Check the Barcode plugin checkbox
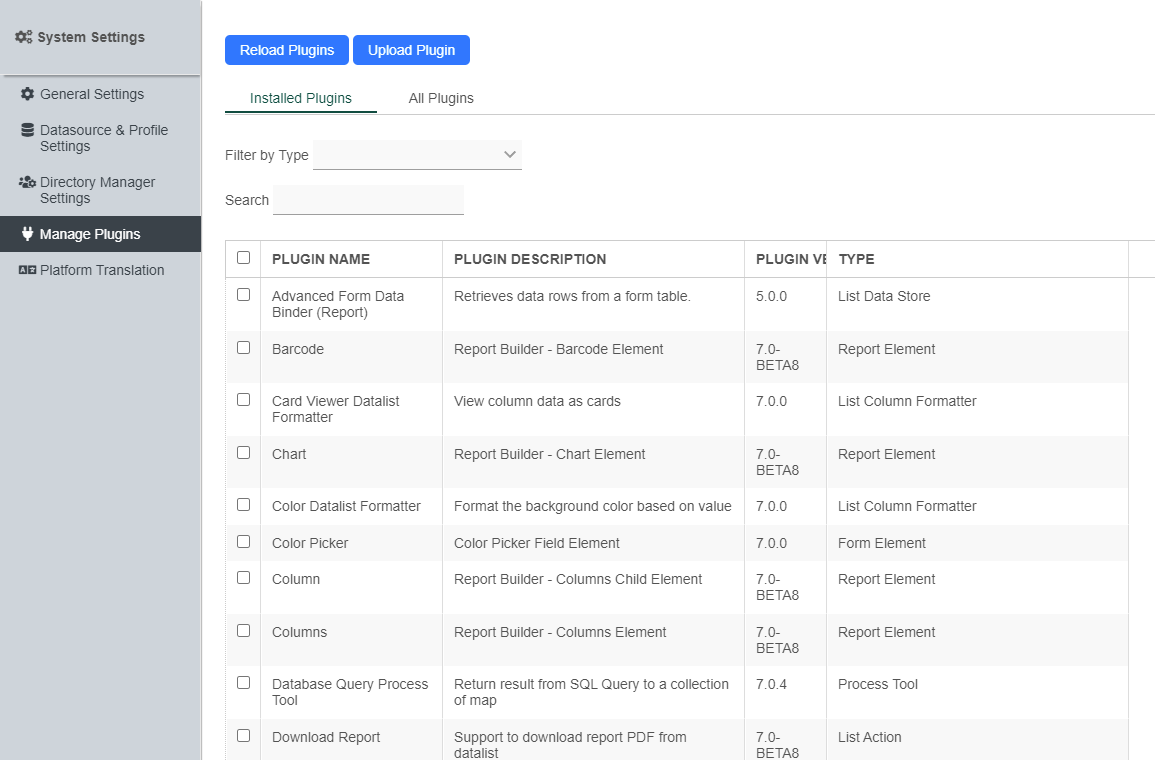The width and height of the screenshot is (1155, 760). tap(243, 348)
